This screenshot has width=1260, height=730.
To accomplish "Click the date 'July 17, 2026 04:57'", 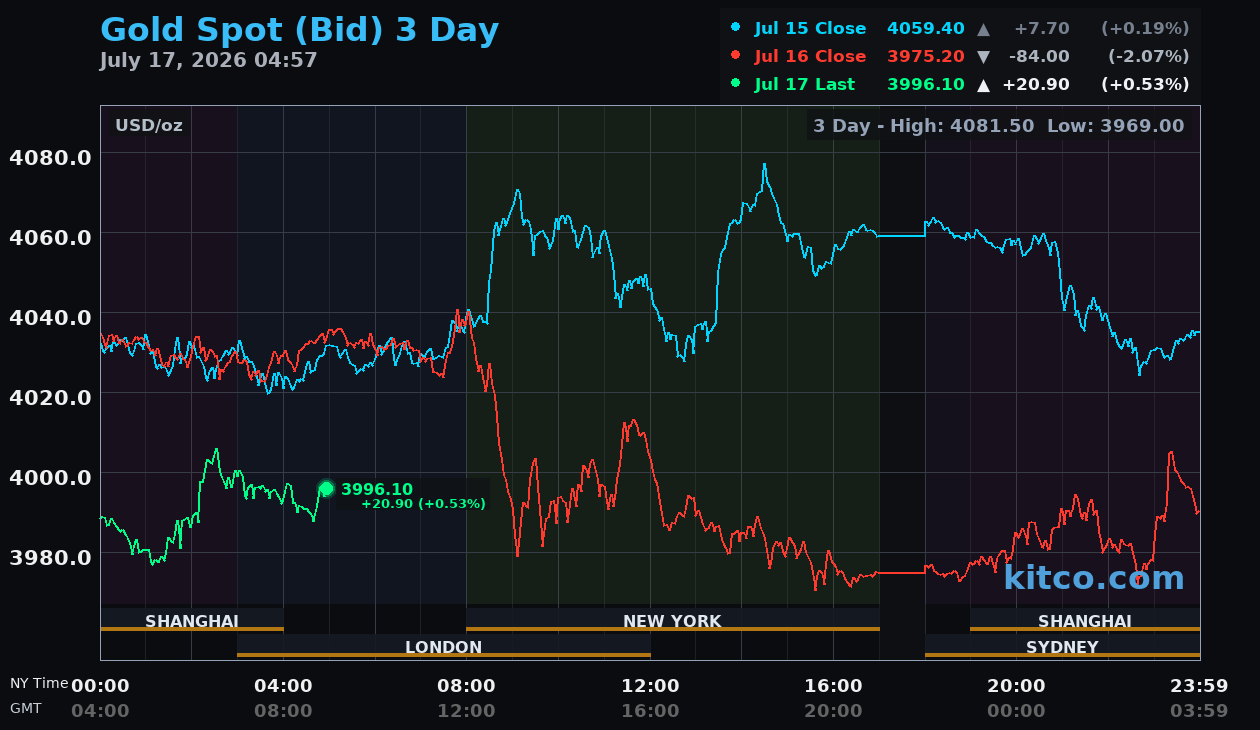I will coord(208,60).
